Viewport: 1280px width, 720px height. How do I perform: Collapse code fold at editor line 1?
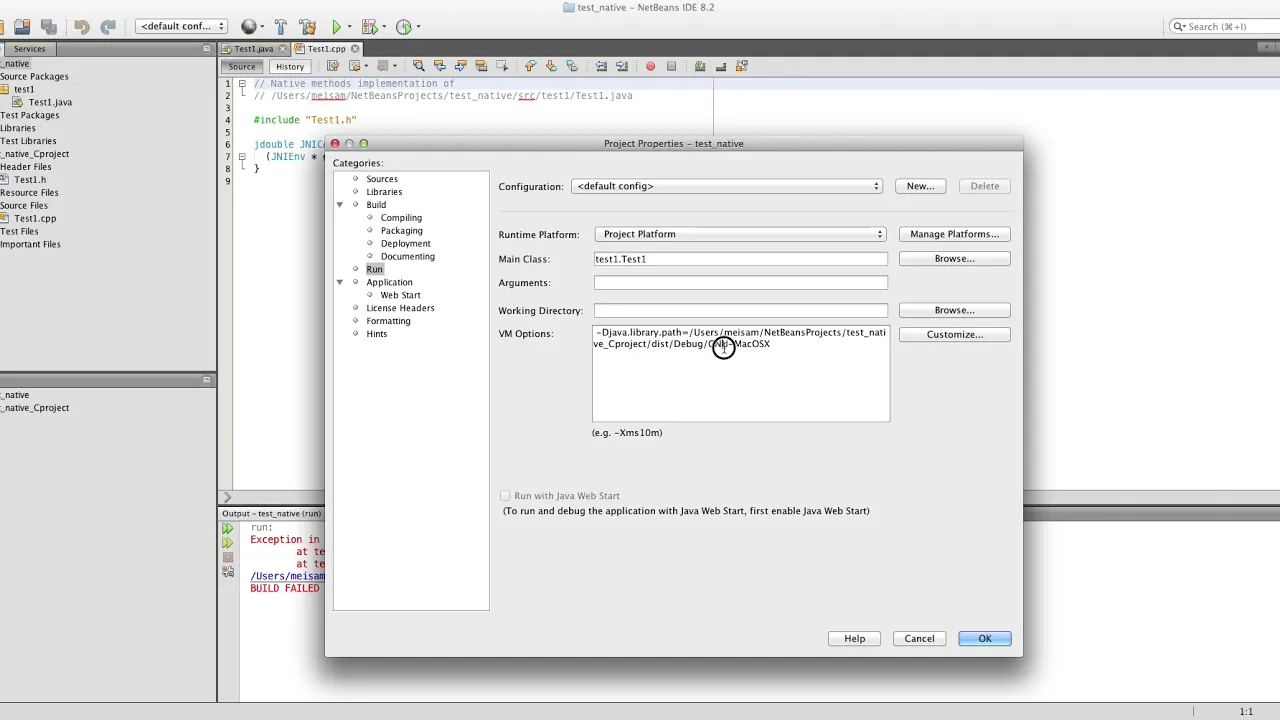pyautogui.click(x=242, y=84)
